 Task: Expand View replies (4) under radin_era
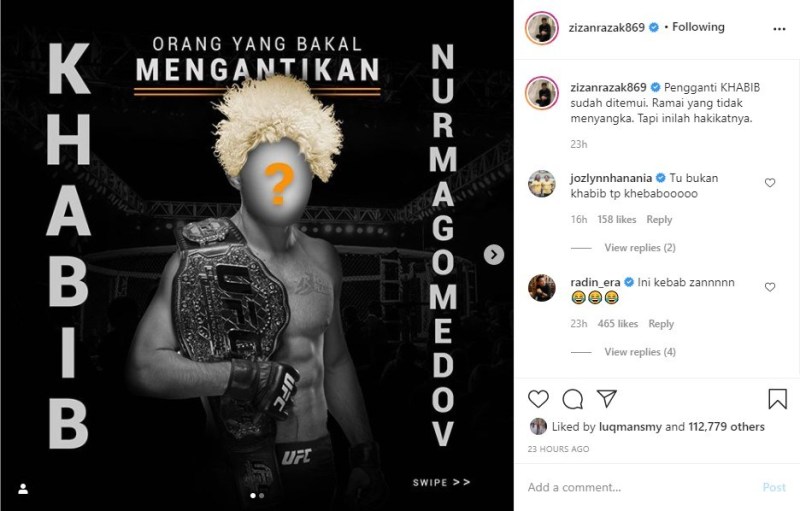pyautogui.click(x=640, y=352)
